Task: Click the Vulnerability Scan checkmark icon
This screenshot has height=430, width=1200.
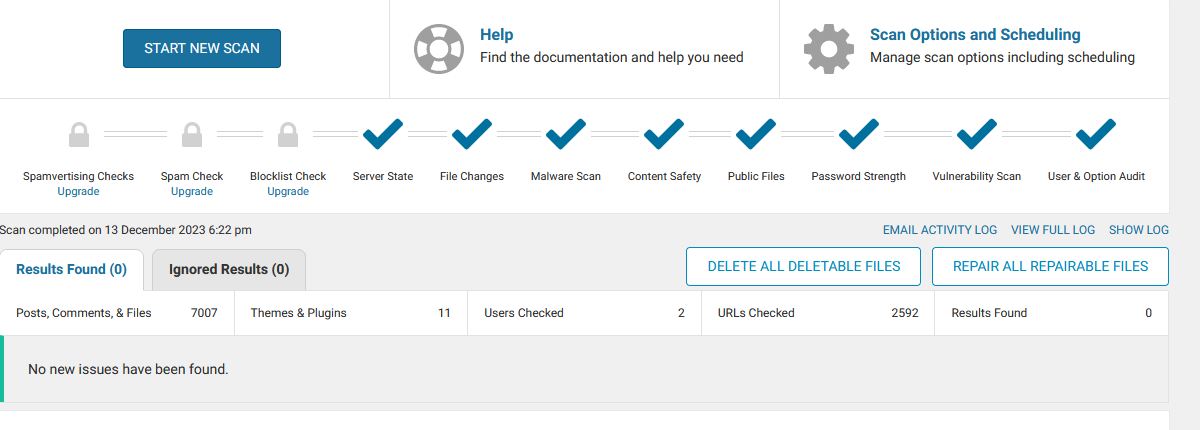Action: click(x=977, y=132)
